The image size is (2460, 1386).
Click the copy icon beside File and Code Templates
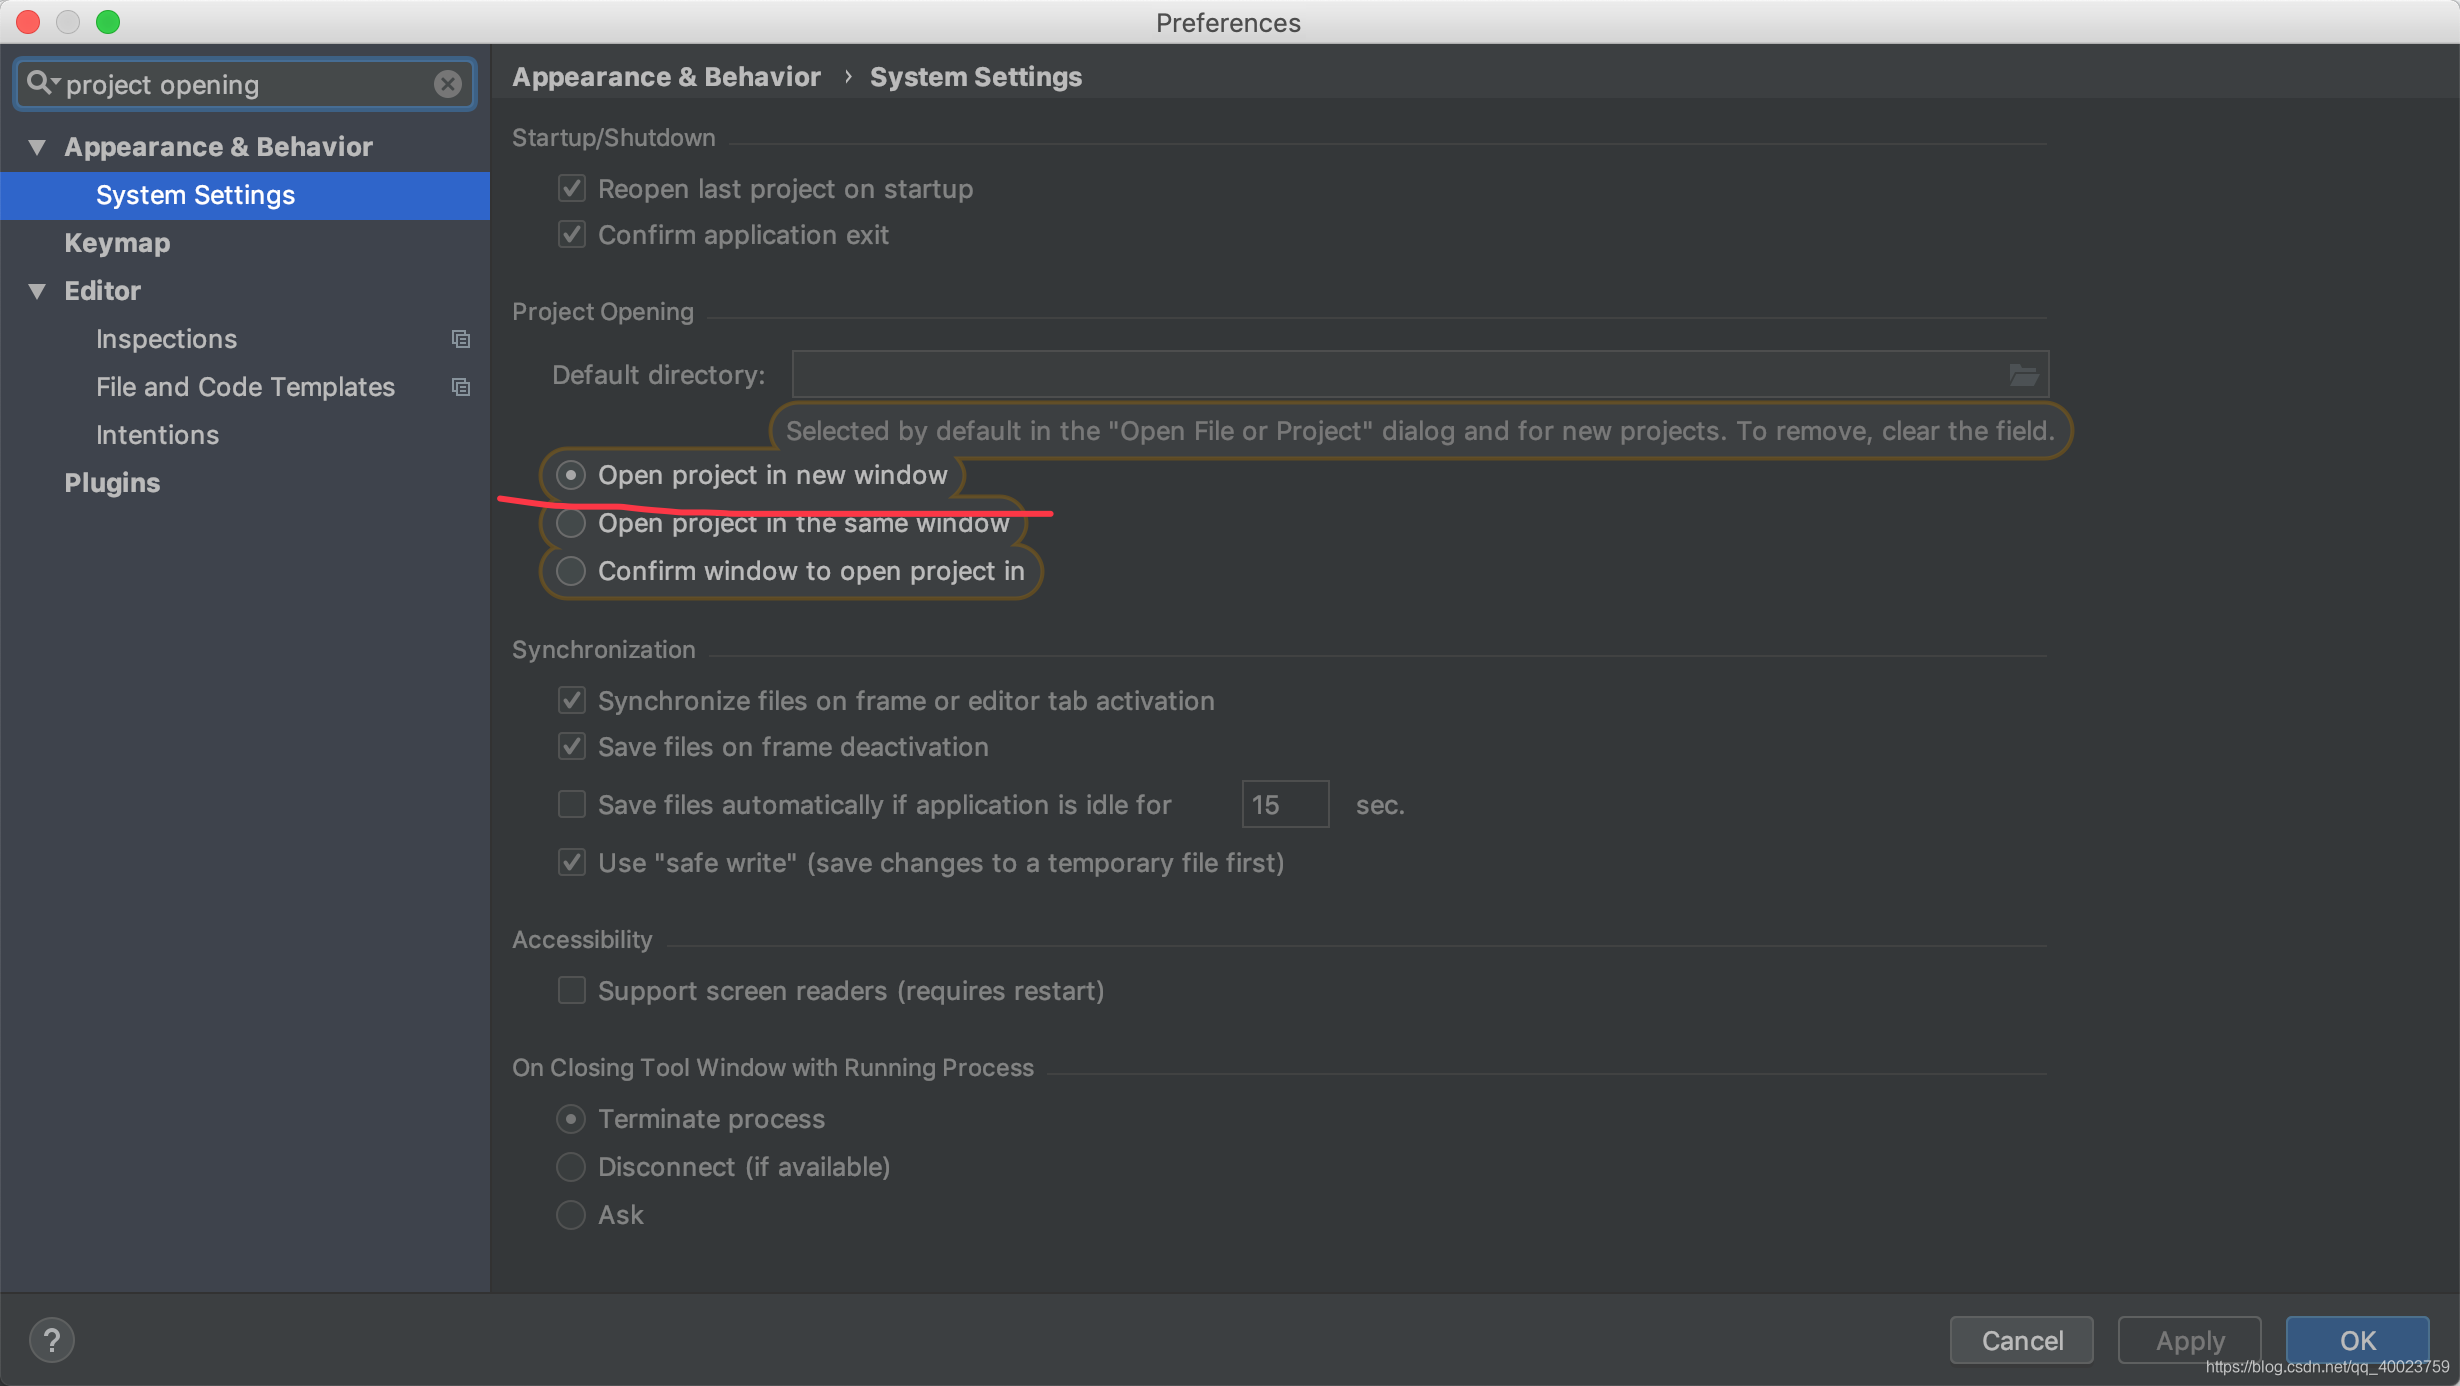(x=460, y=387)
